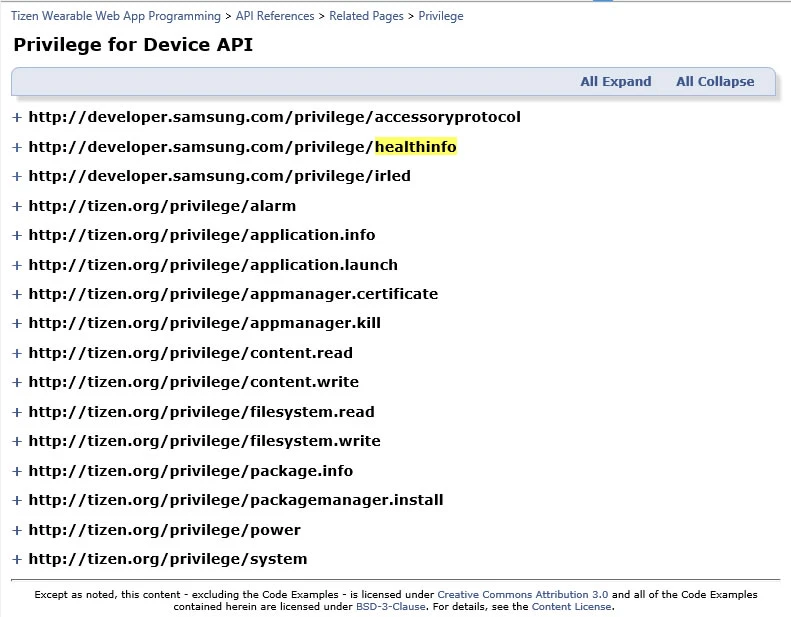Select the tizen.org system privilege text
The image size is (791, 617).
coord(167,559)
